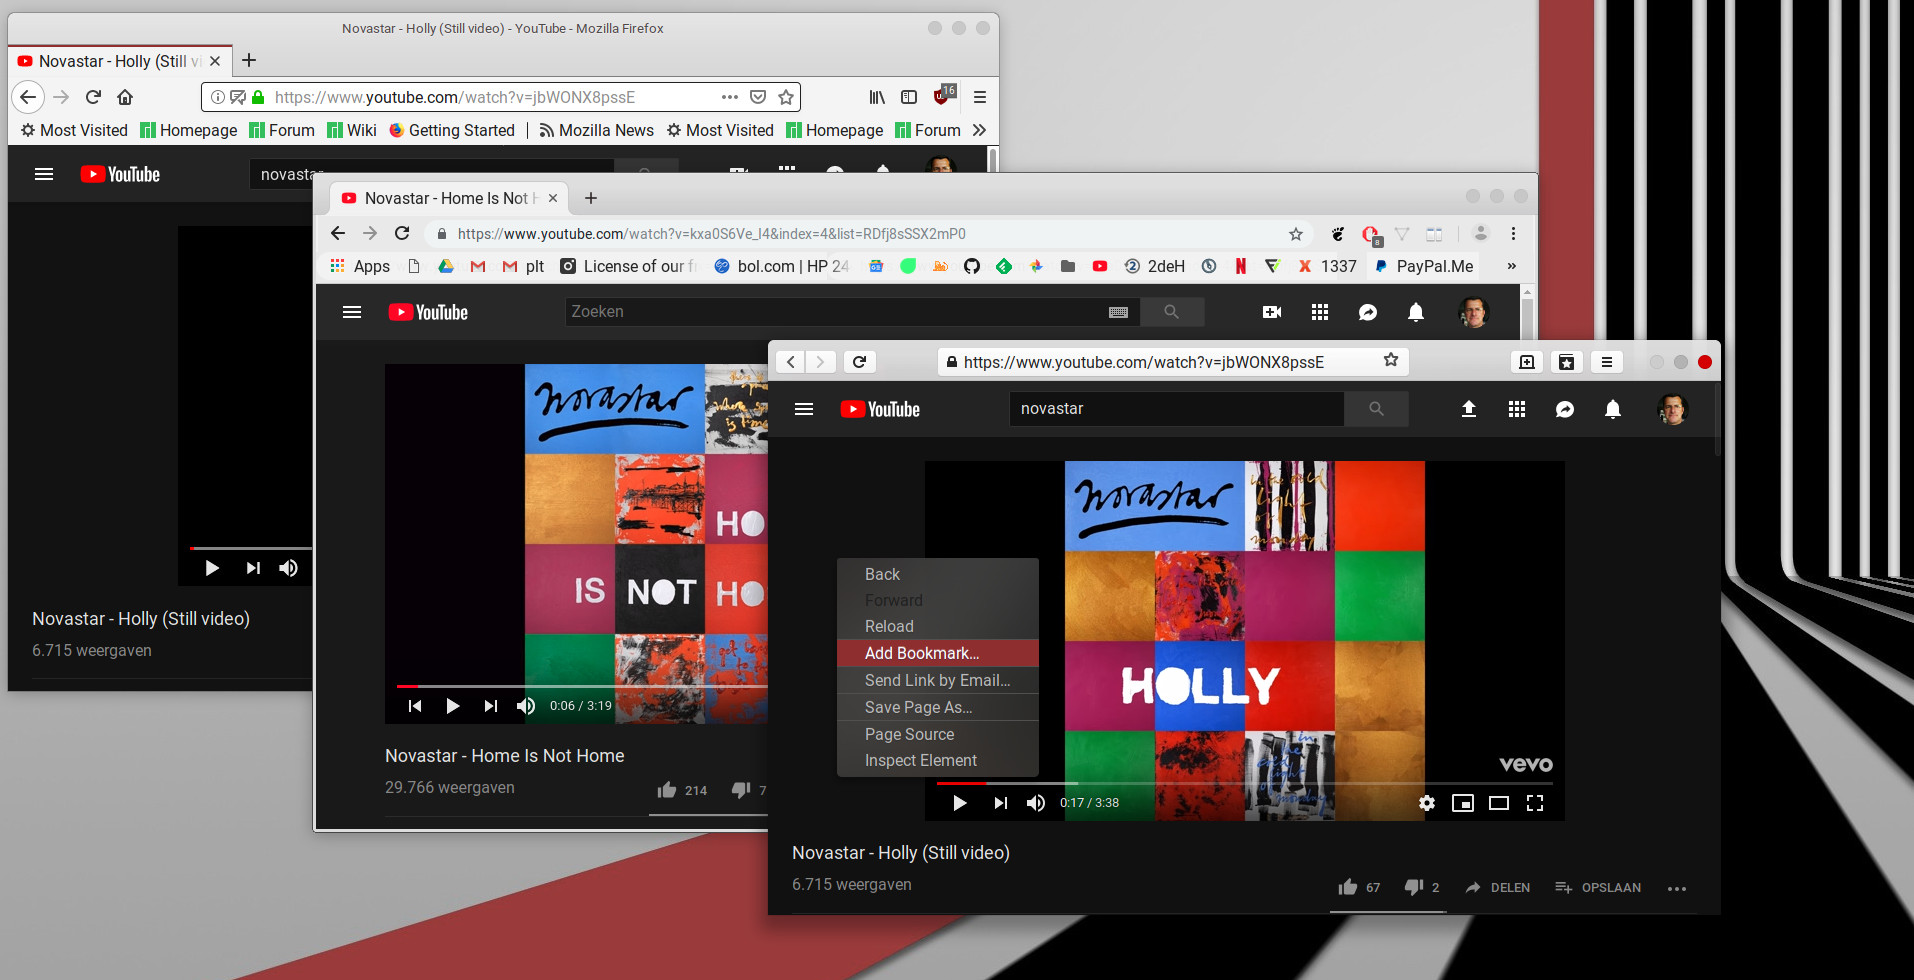The image size is (1914, 980).
Task: Open Firefox Library icon
Action: (x=877, y=97)
